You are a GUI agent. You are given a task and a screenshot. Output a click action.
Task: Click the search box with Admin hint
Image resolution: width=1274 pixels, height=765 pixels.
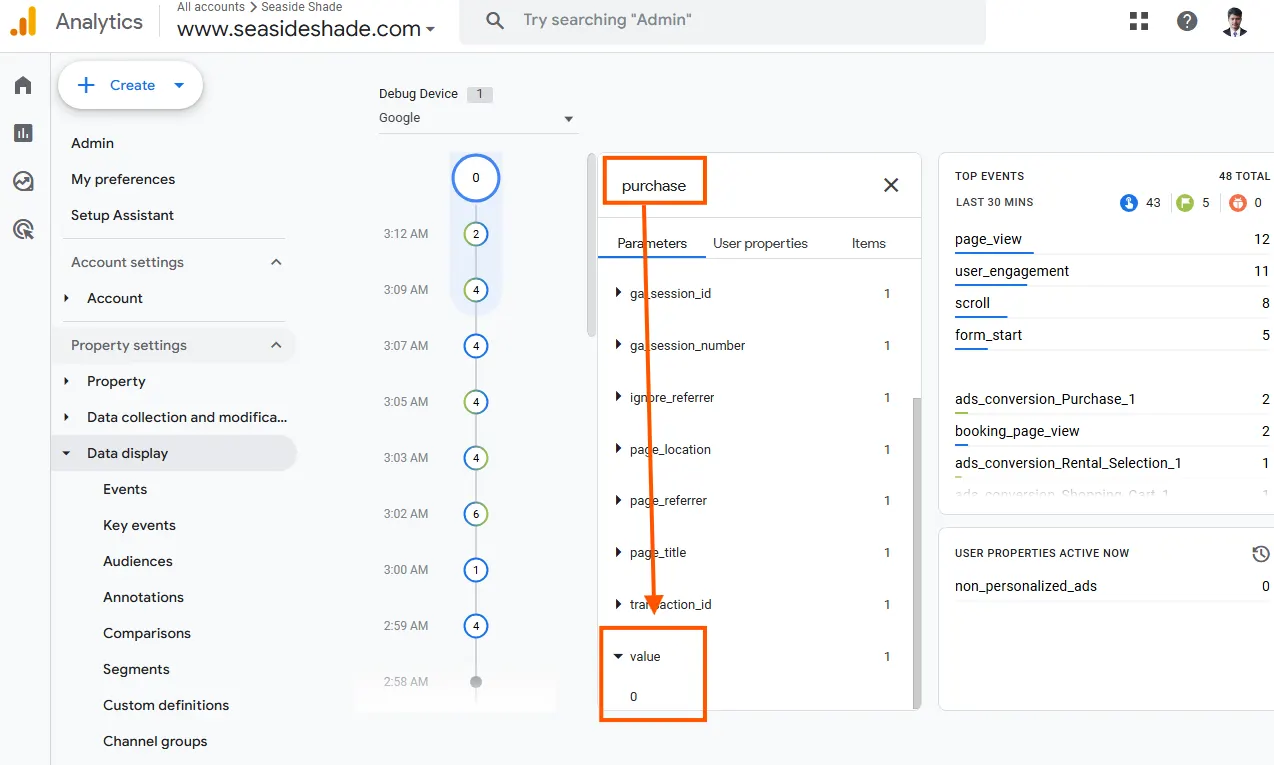[x=722, y=21]
